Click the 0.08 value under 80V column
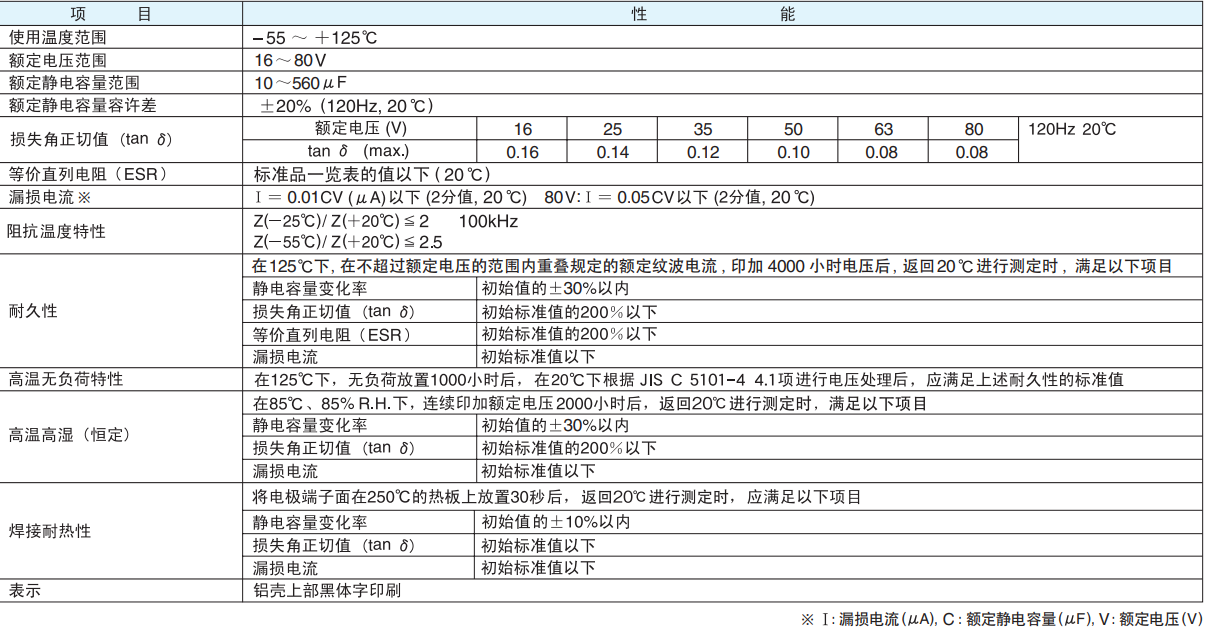 (x=973, y=152)
